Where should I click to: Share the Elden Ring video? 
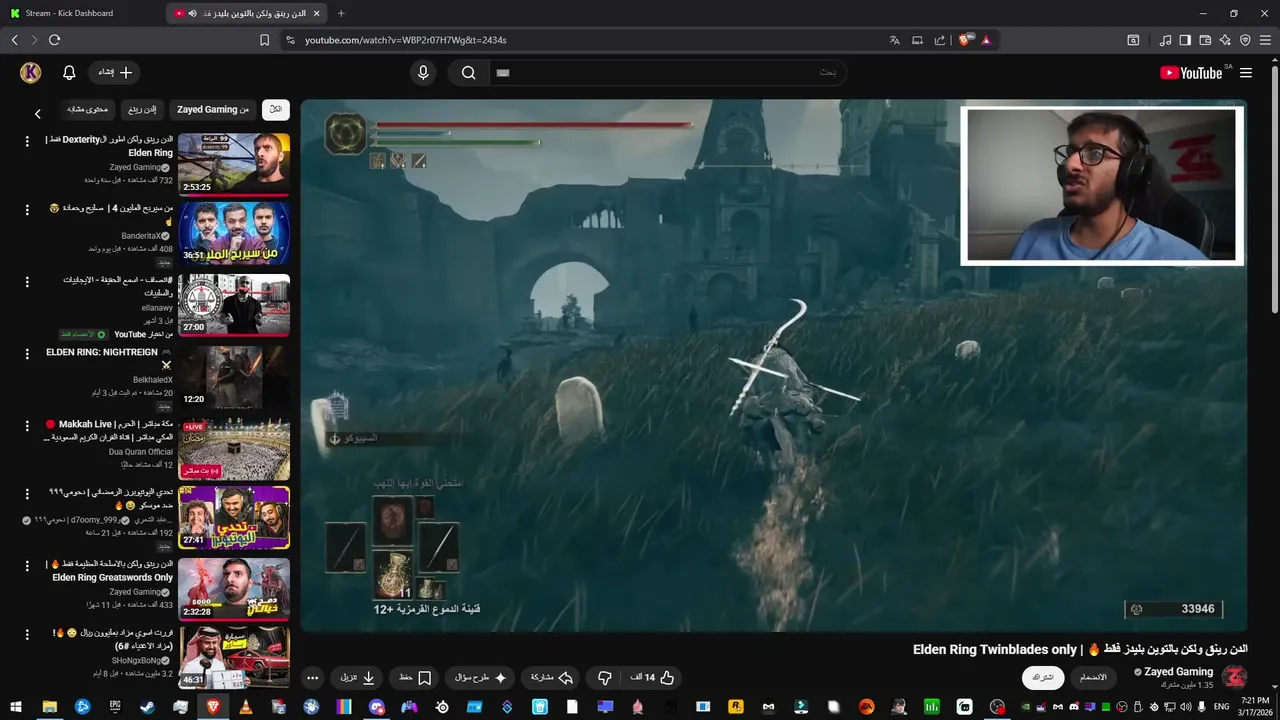551,677
